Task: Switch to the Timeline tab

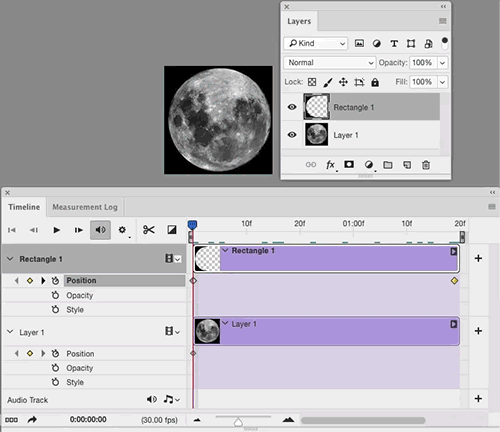Action: click(24, 207)
